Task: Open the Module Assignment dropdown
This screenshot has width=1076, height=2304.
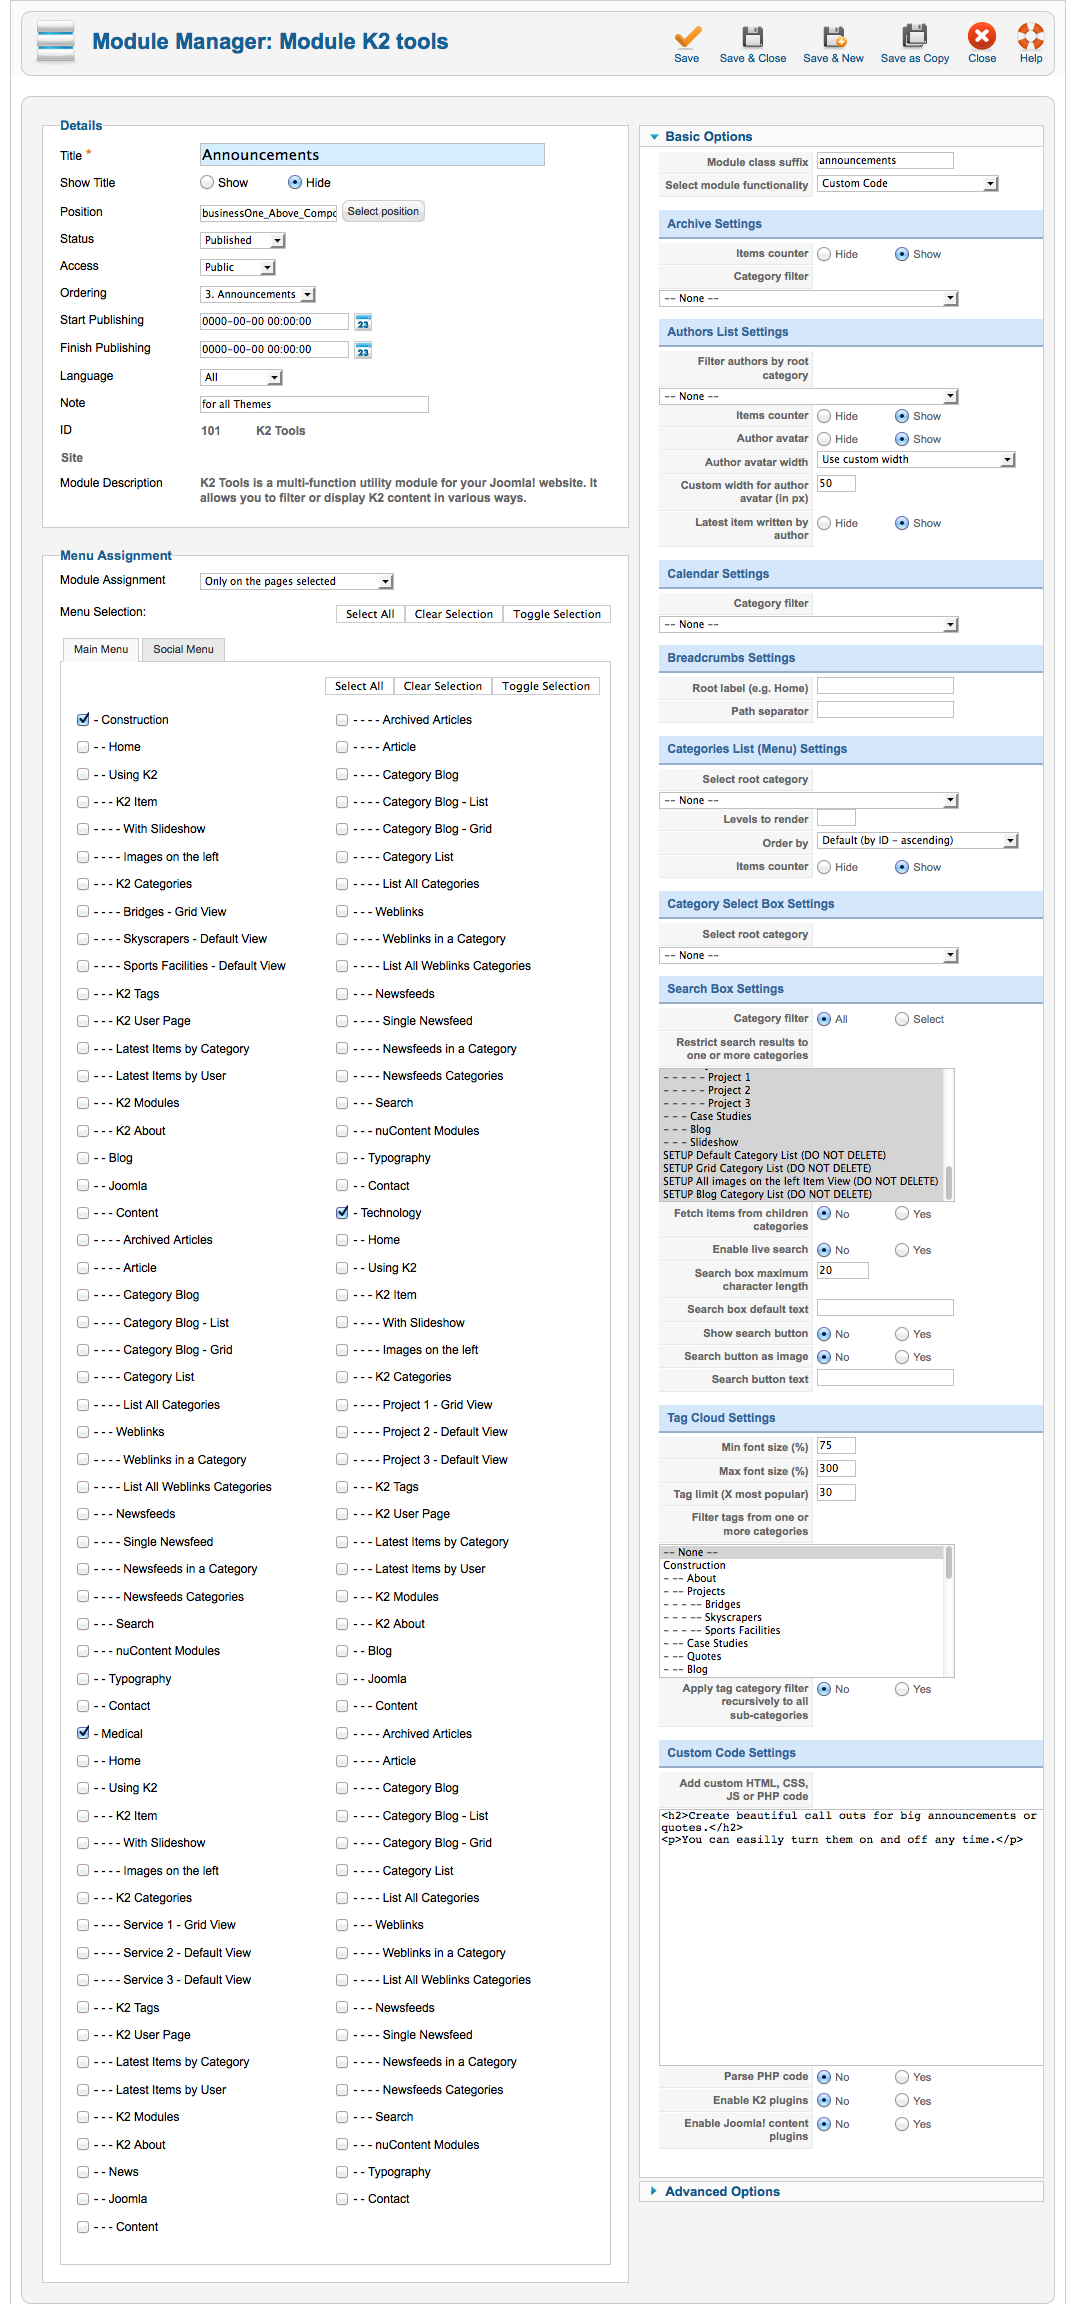Action: [297, 581]
